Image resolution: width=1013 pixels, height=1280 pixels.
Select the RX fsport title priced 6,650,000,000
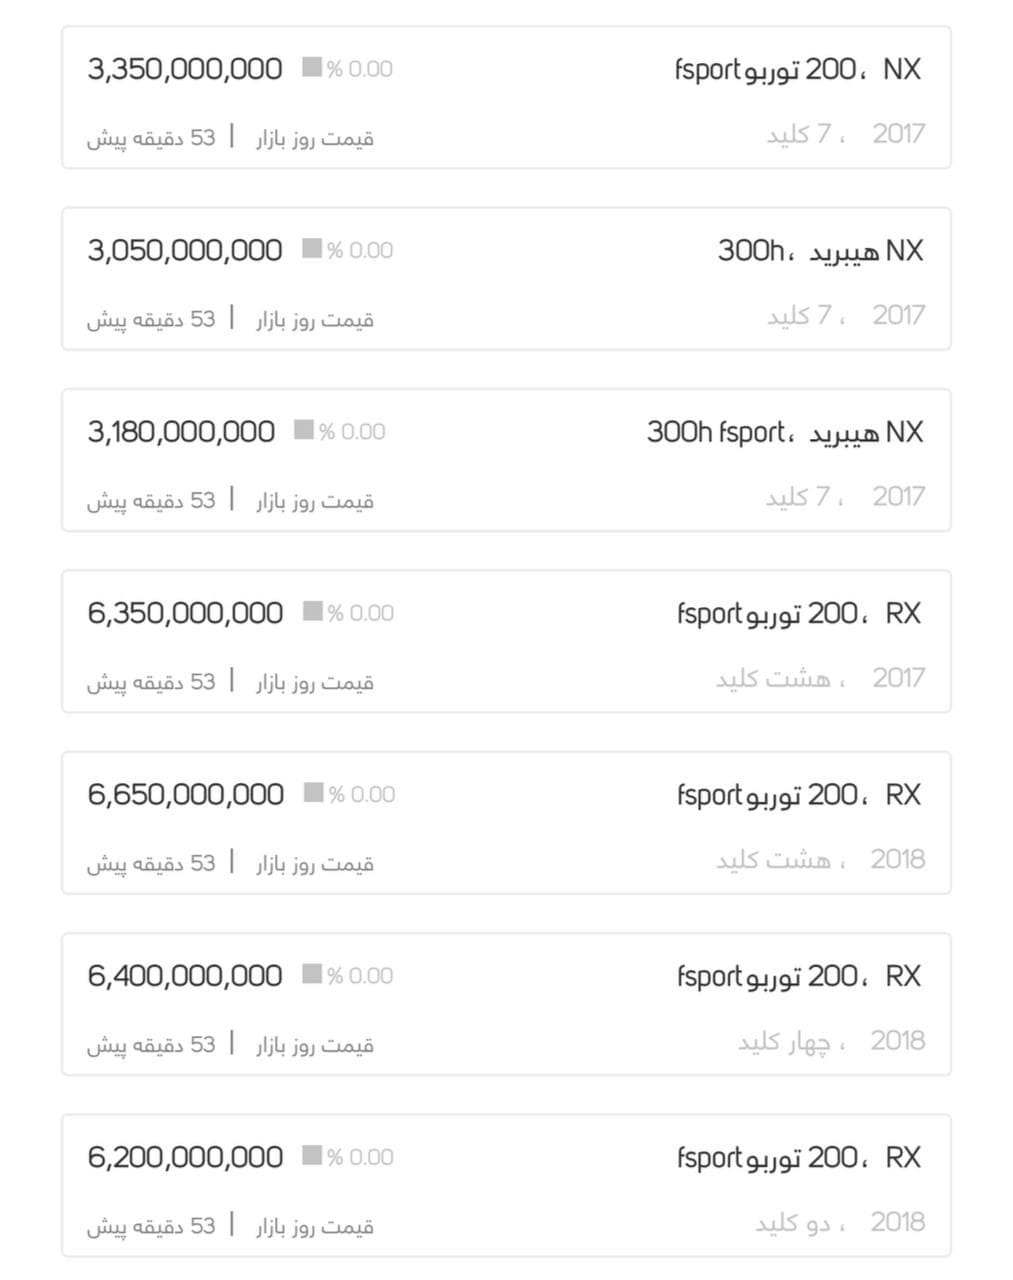799,795
